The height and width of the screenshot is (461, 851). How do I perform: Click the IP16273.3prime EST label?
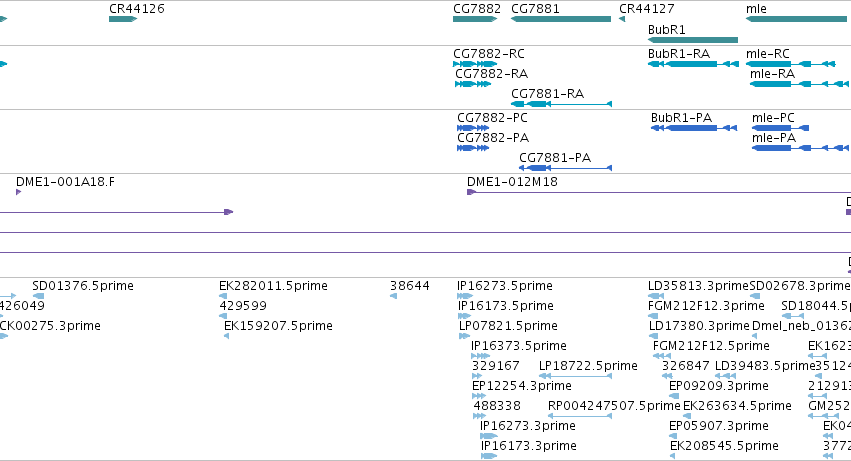(x=528, y=427)
